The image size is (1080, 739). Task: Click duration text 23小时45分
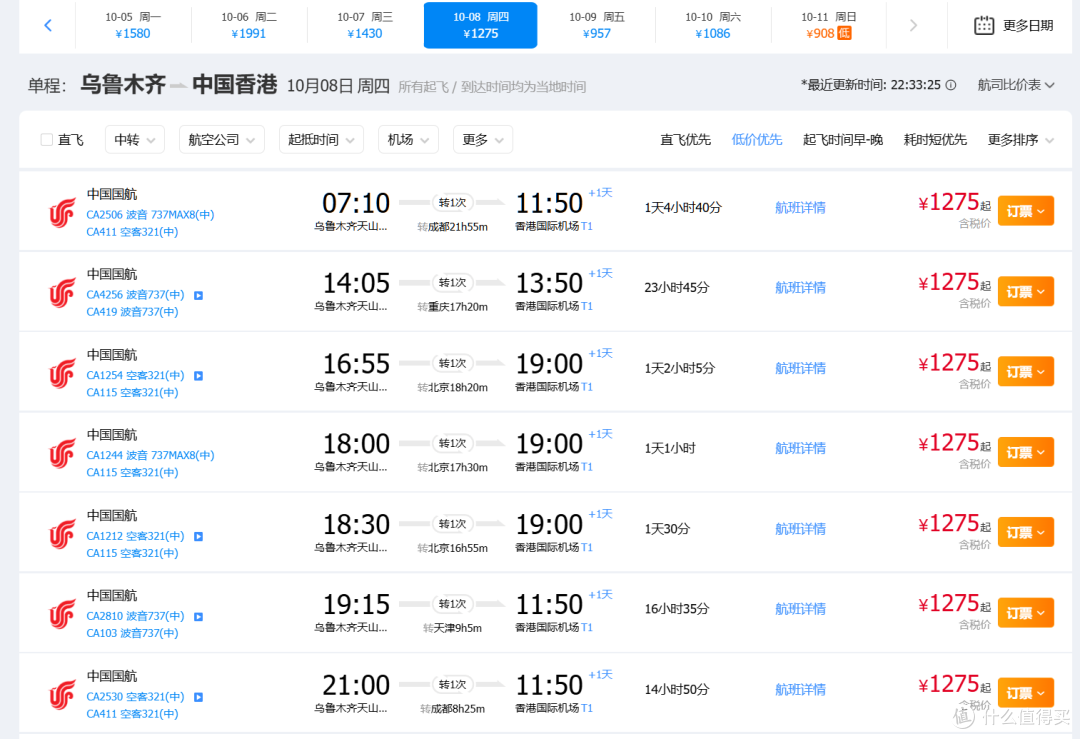(x=676, y=288)
